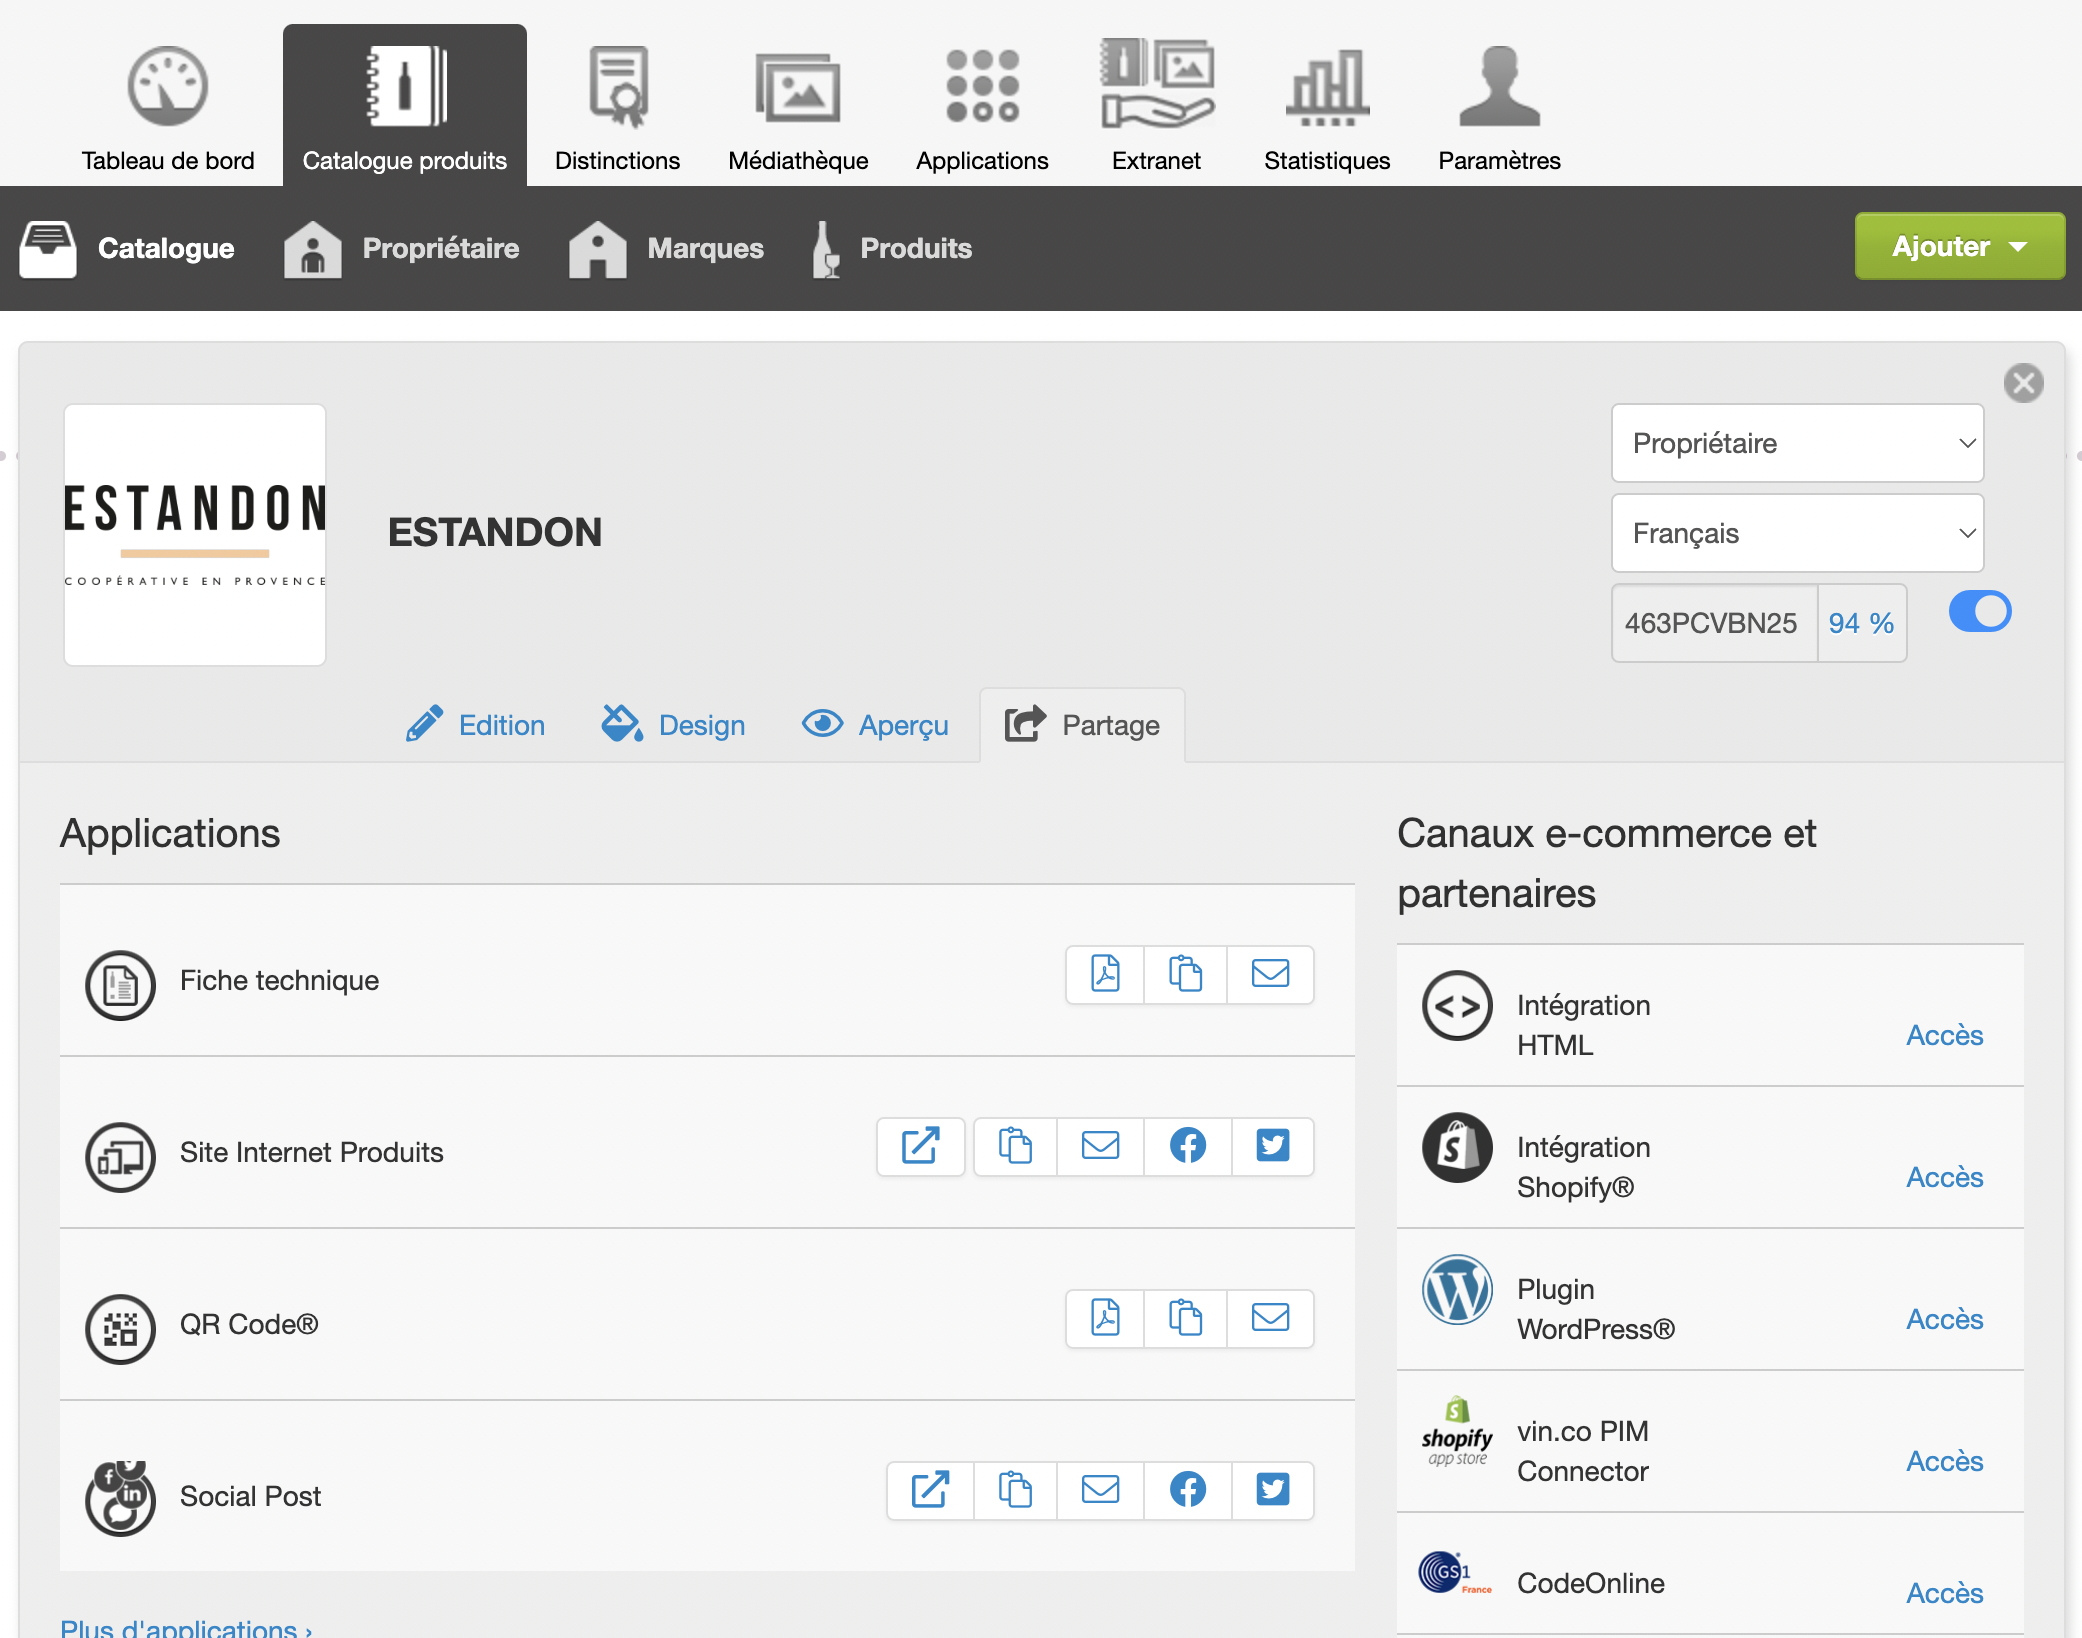Copy the QR Code link

pyautogui.click(x=1186, y=1318)
